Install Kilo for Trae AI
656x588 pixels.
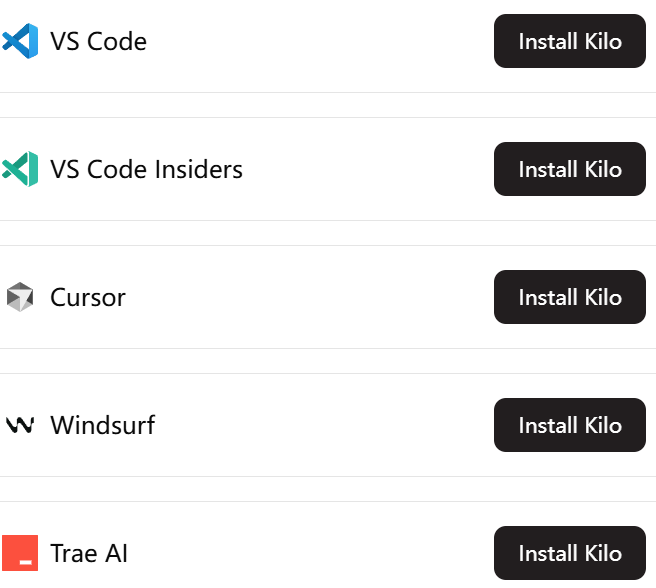pyautogui.click(x=570, y=553)
